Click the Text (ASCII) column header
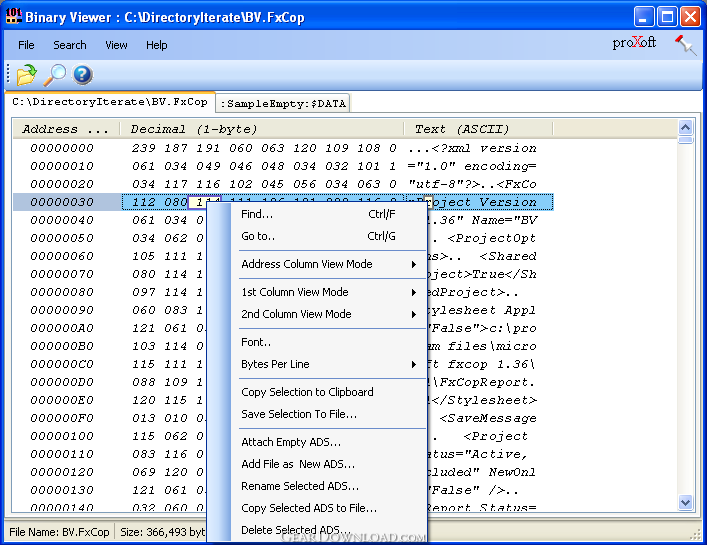This screenshot has height=545, width=707. tap(478, 129)
